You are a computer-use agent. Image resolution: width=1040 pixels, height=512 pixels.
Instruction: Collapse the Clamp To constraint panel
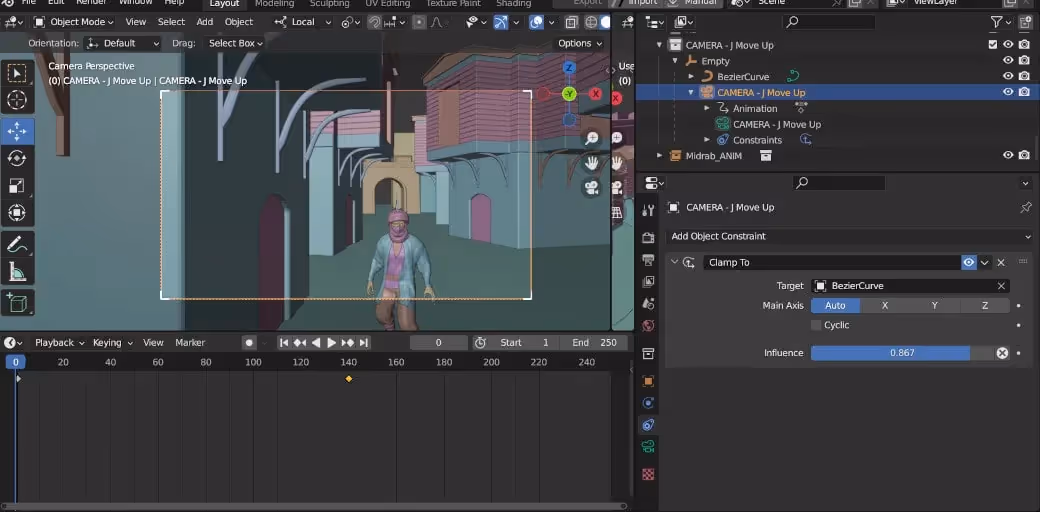coord(675,262)
